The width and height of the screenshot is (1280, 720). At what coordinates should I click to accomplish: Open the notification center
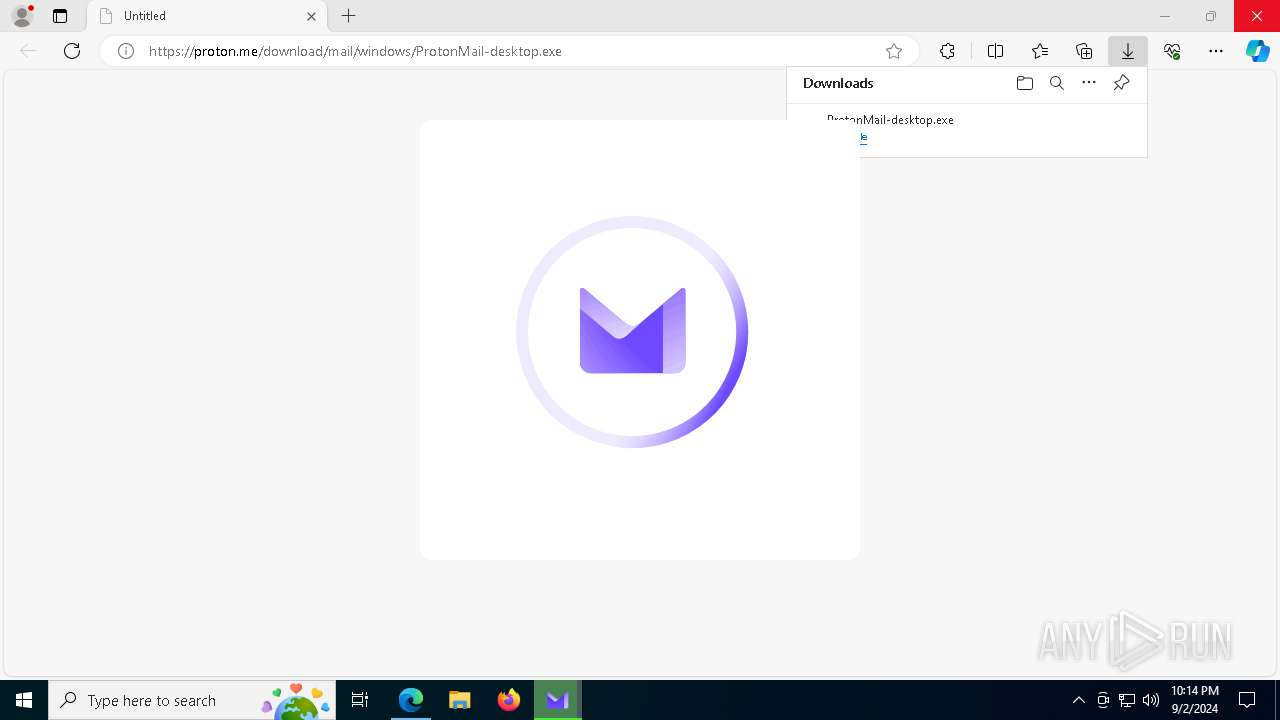(1247, 700)
